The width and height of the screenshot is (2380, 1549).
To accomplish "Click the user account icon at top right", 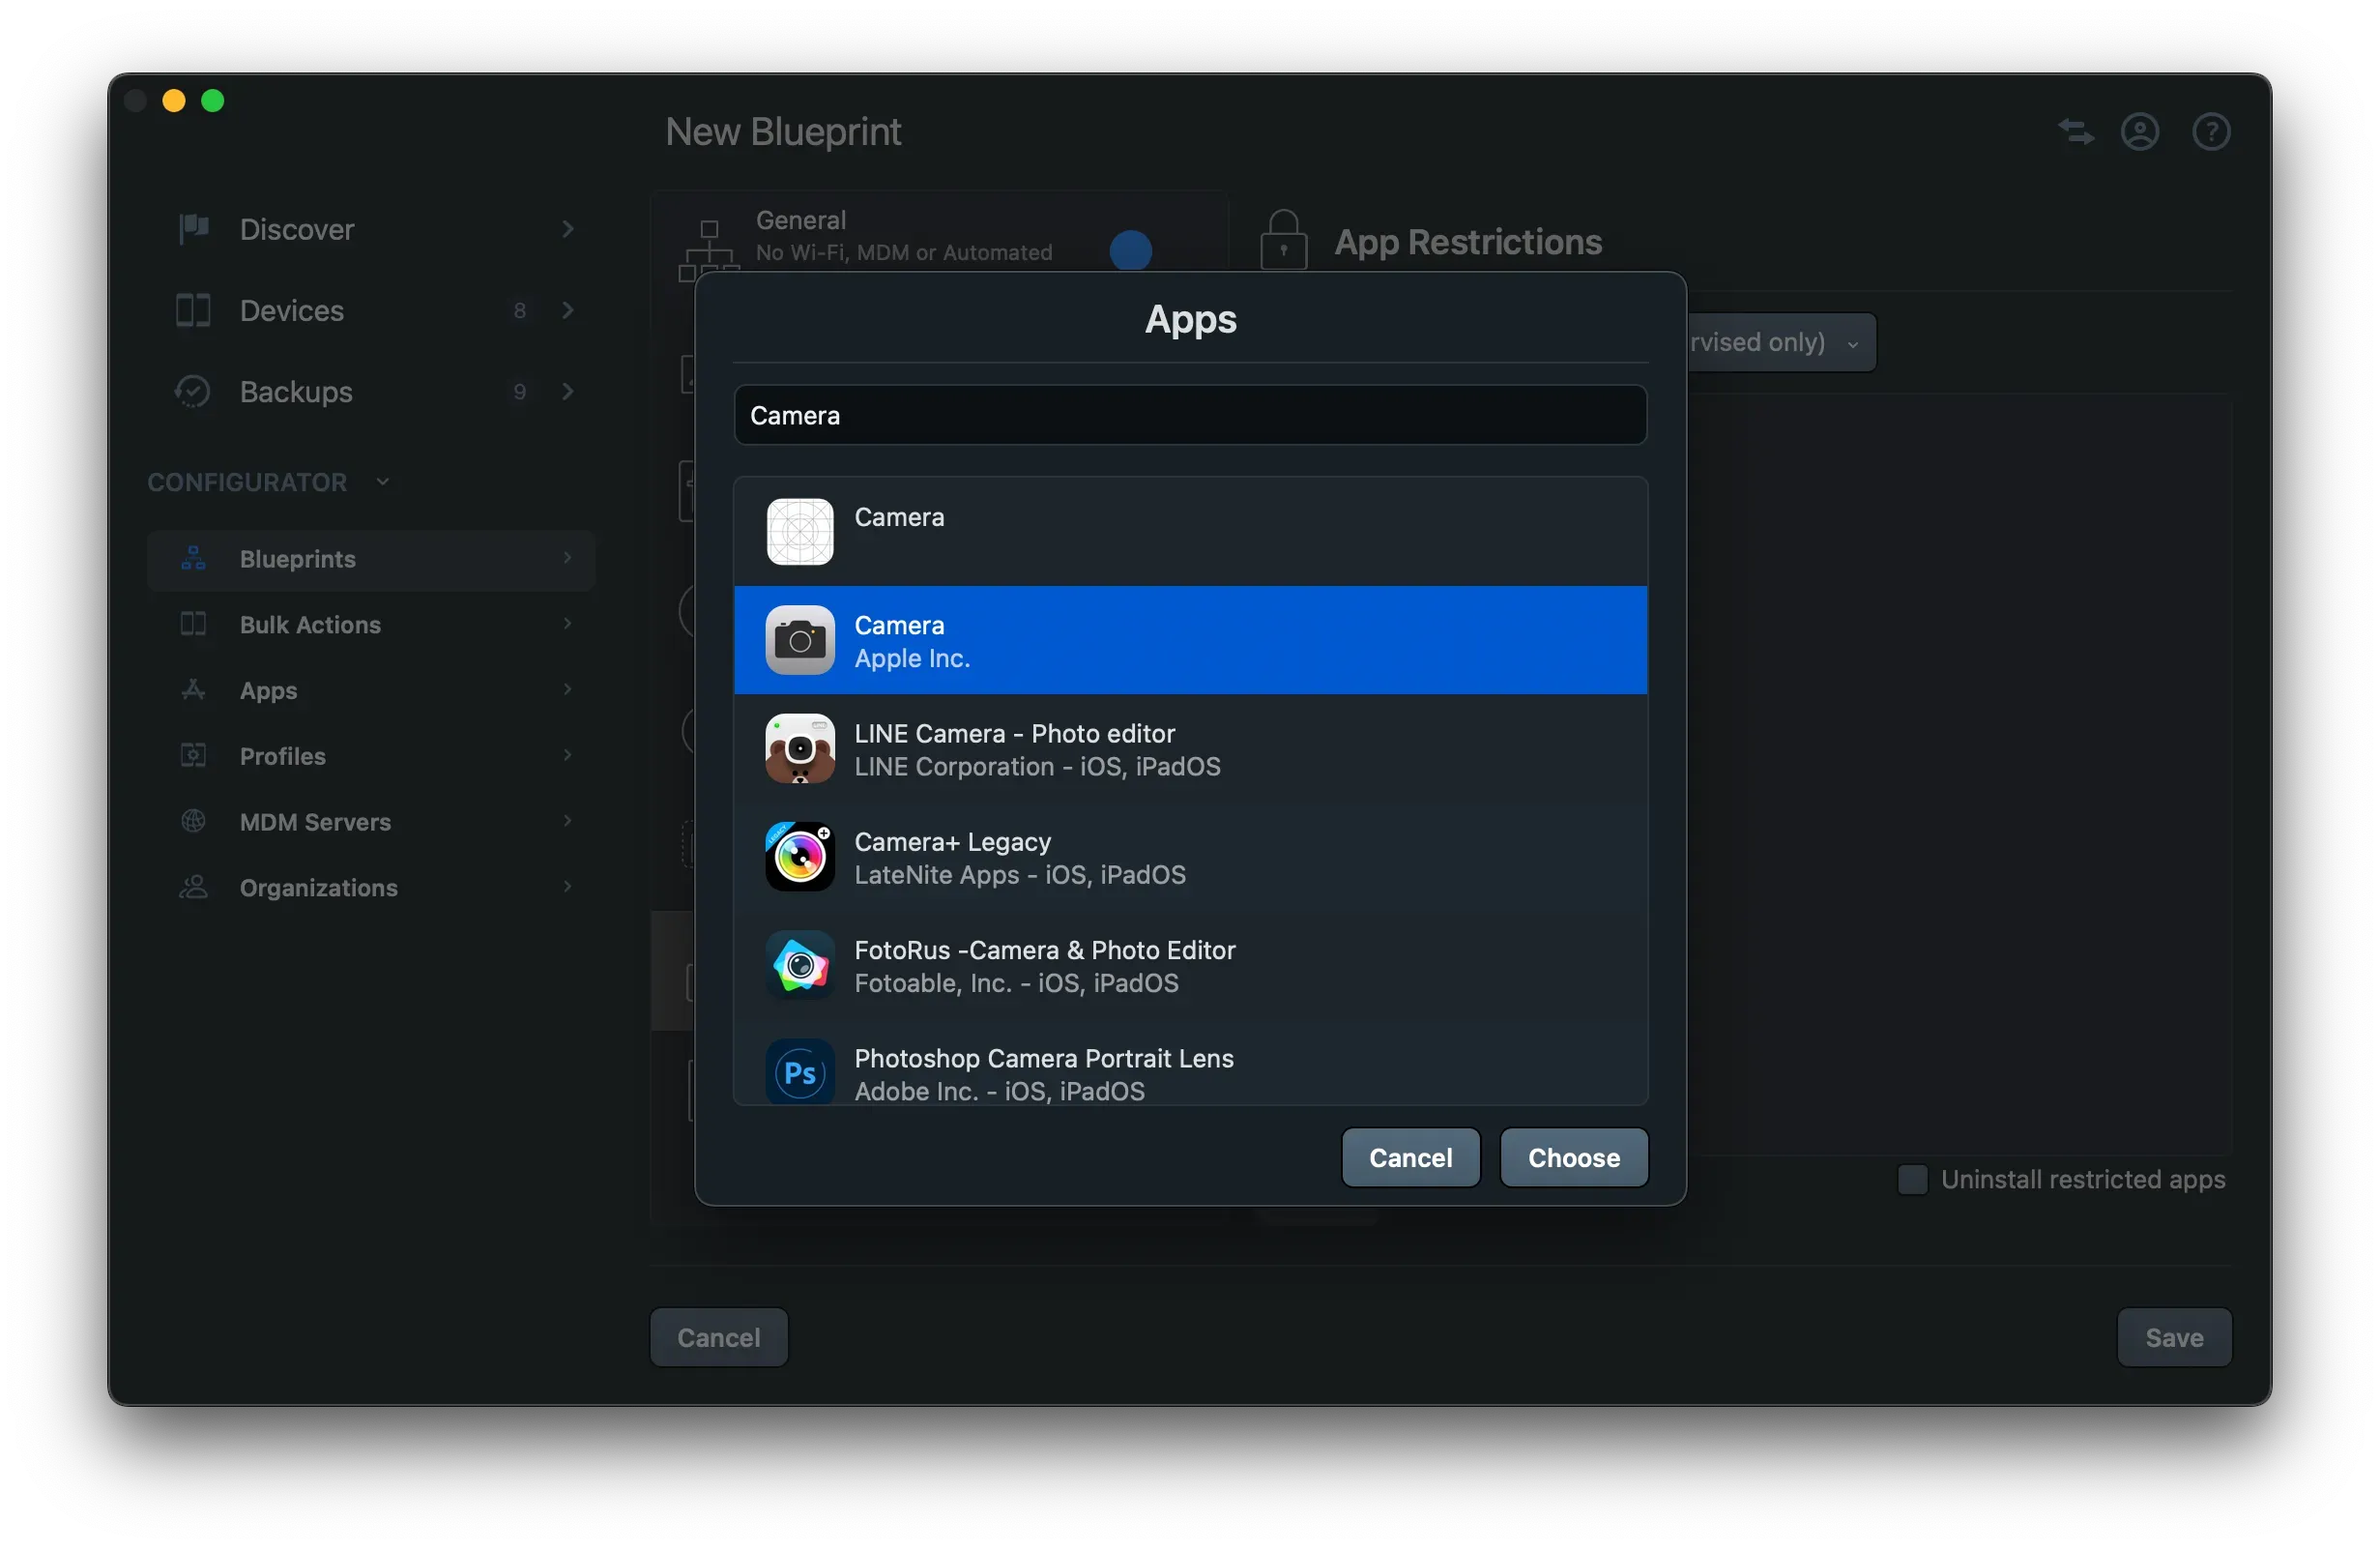I will coord(2139,131).
